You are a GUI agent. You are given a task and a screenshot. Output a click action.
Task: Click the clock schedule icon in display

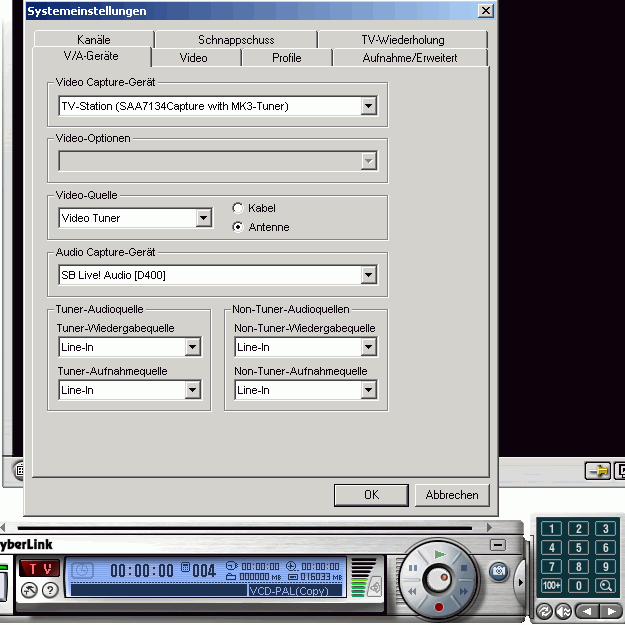click(x=82, y=570)
